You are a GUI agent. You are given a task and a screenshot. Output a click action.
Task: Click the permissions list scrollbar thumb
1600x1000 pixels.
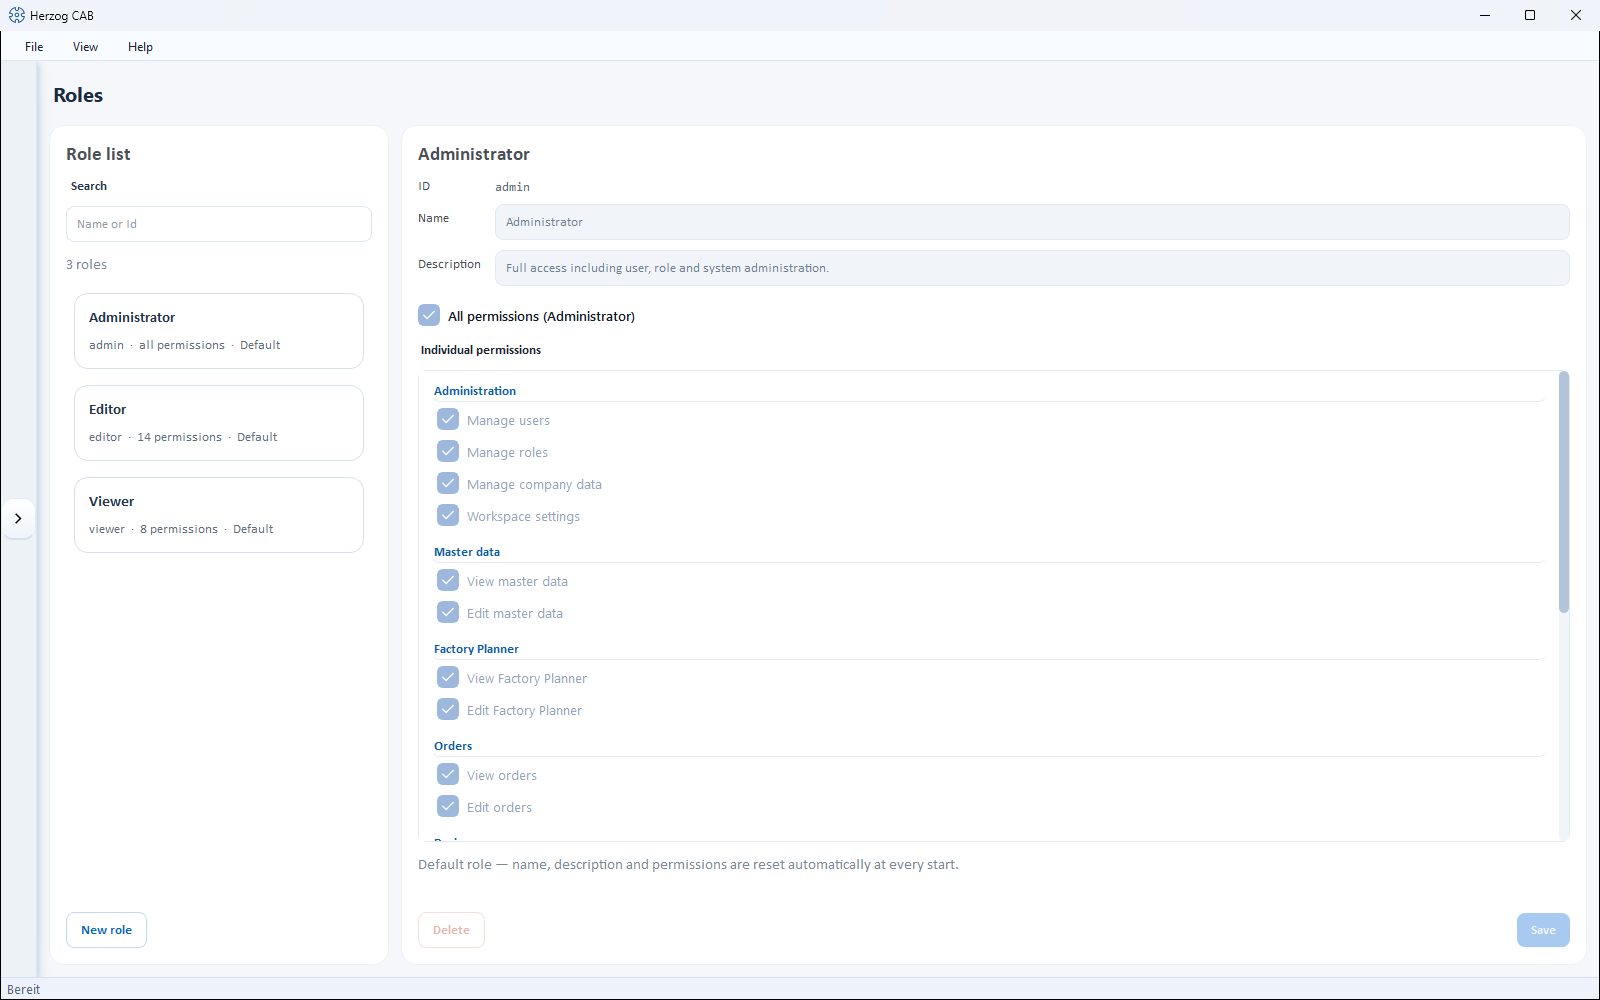1564,492
